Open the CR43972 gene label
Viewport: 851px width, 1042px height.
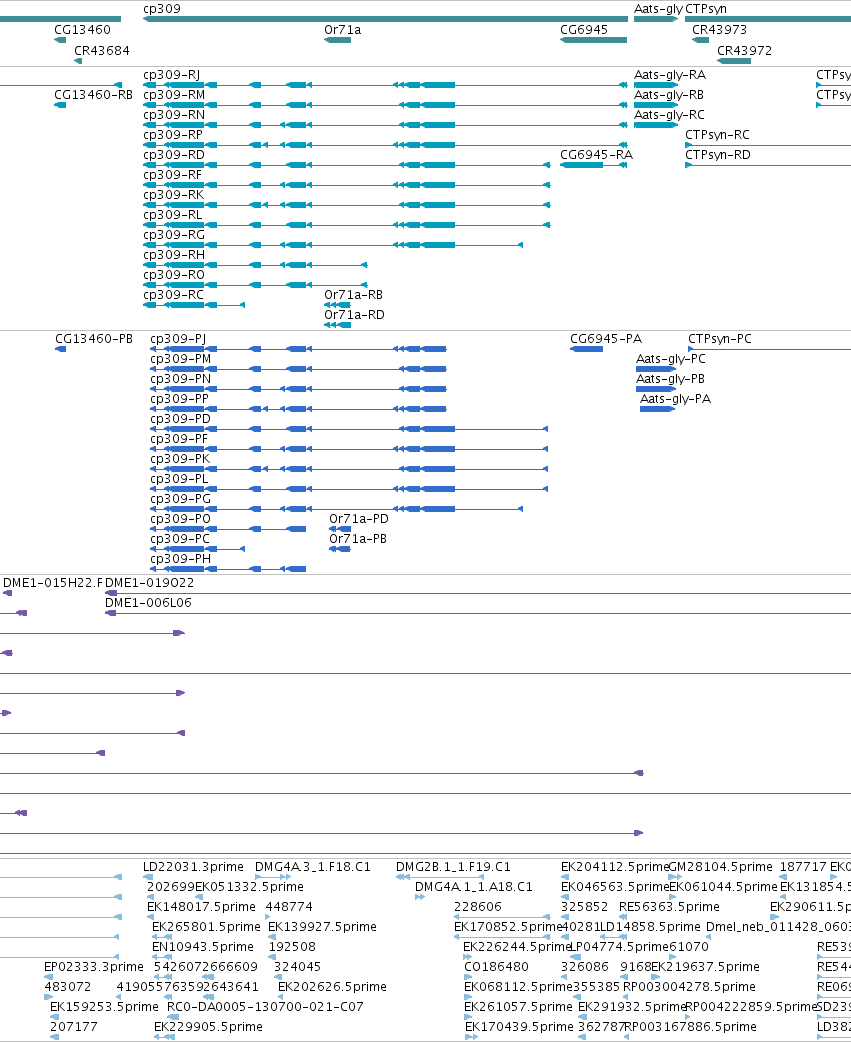744,51
